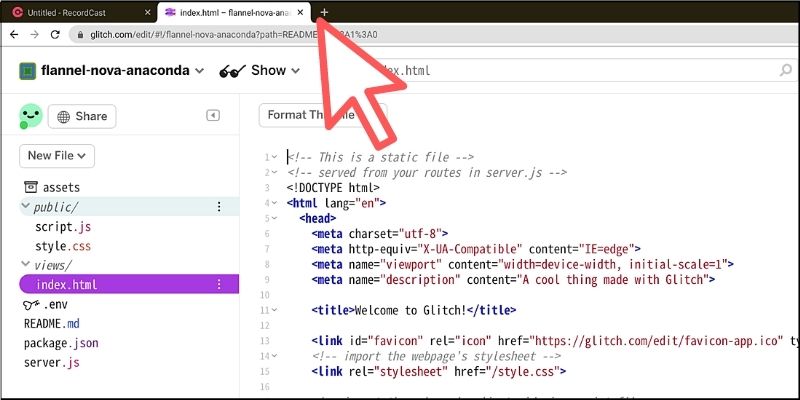800x400 pixels.
Task: Open README.md file
Action: [52, 324]
